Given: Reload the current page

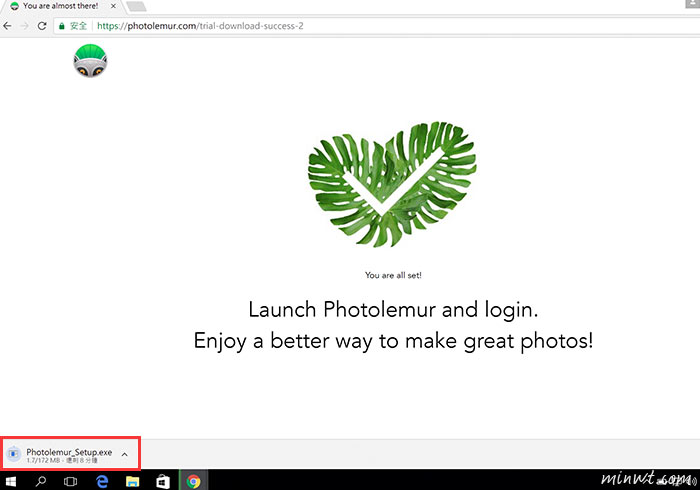Looking at the screenshot, I should click(42, 26).
